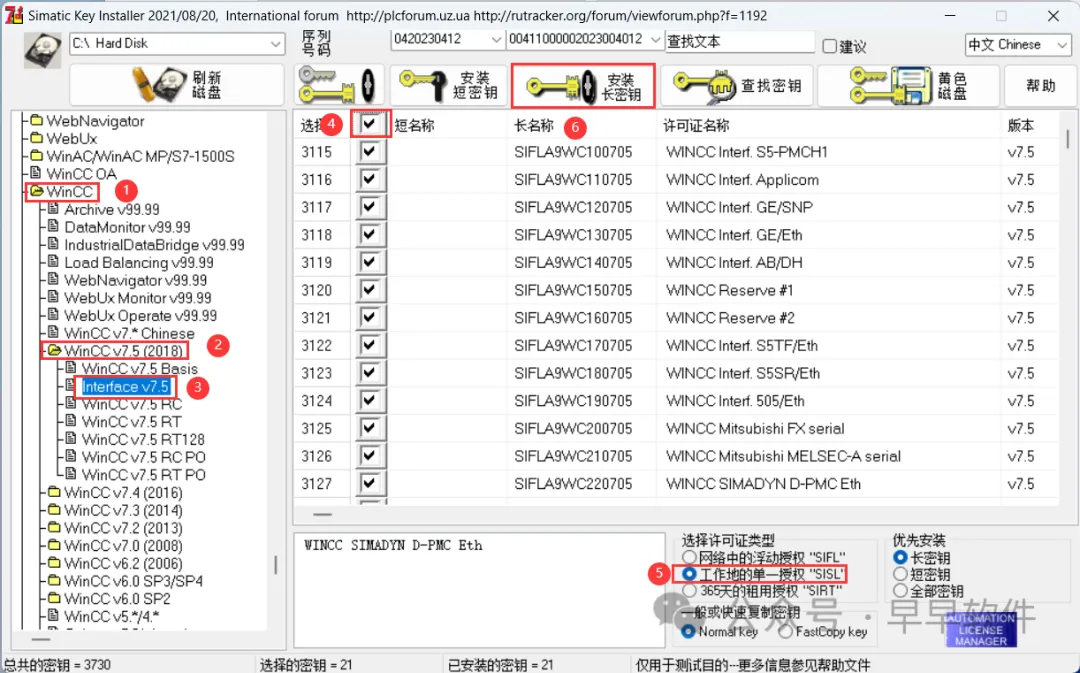Uncheck row 3125 checkbox

[x=370, y=428]
